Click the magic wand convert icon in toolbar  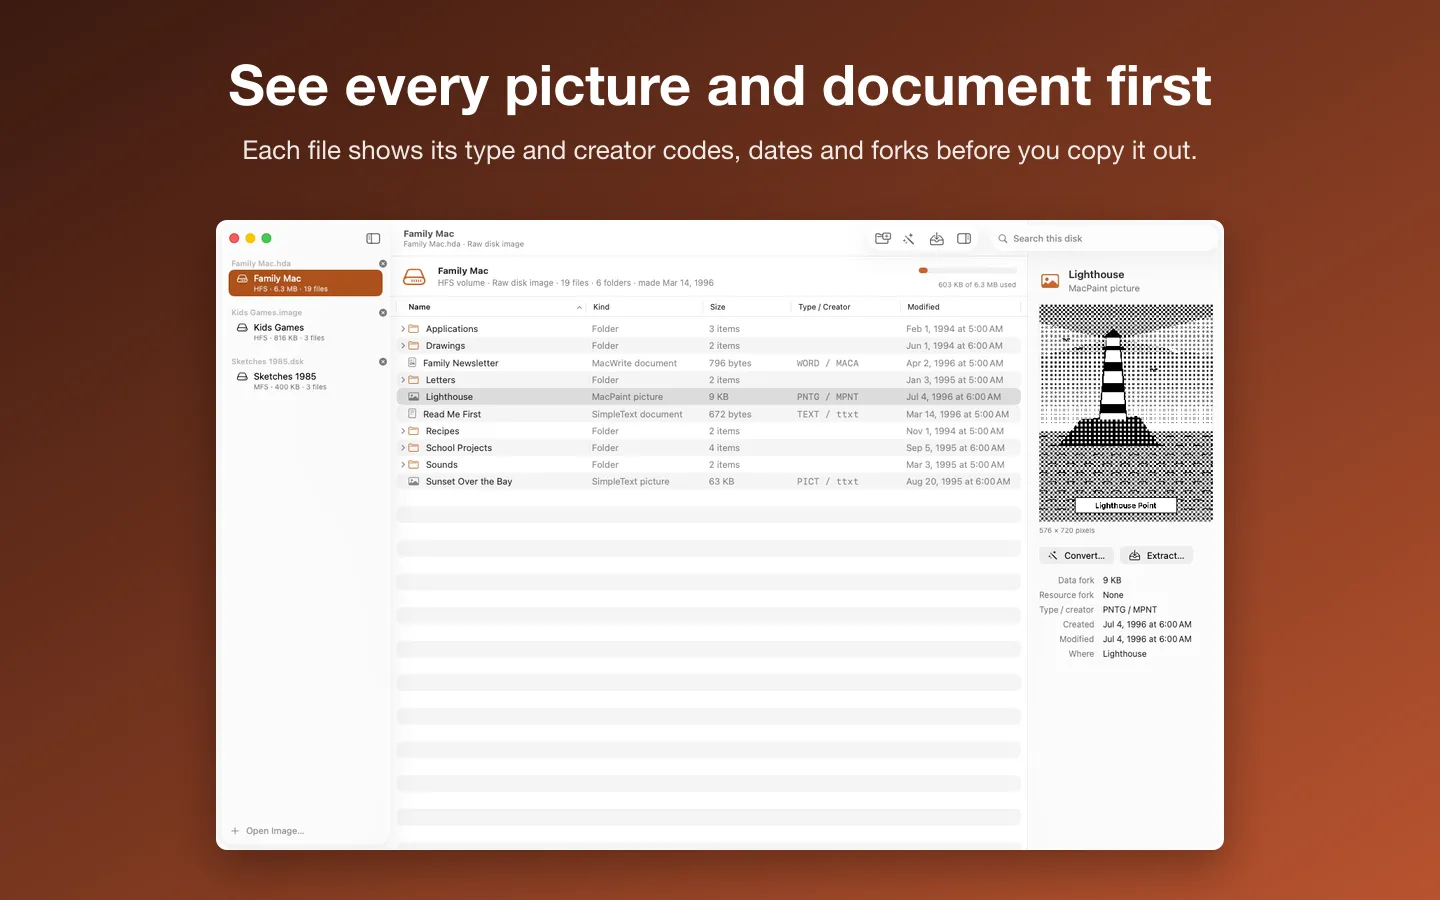point(909,238)
